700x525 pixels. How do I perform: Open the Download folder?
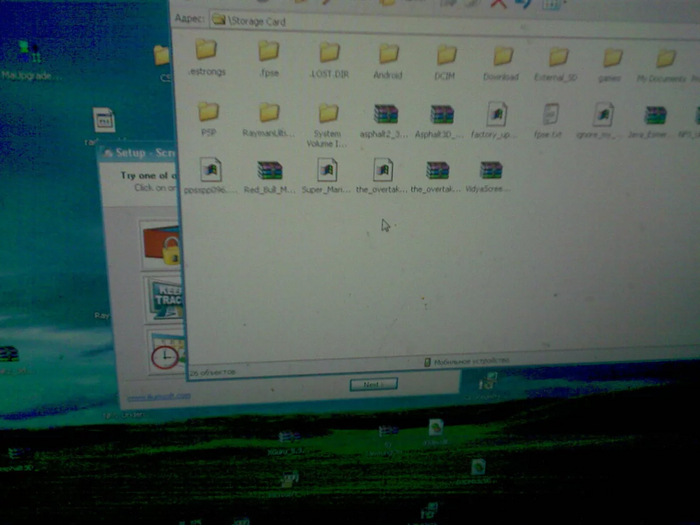click(x=501, y=64)
